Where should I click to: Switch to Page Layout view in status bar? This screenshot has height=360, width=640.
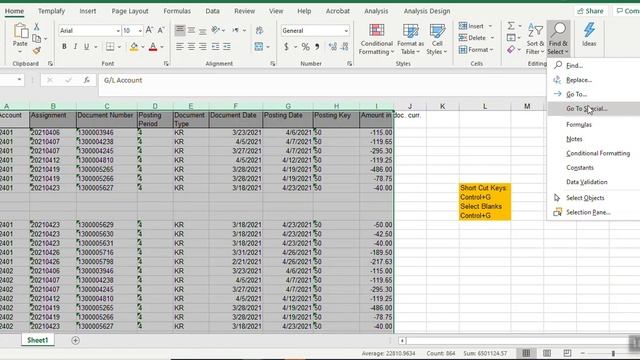[547, 353]
